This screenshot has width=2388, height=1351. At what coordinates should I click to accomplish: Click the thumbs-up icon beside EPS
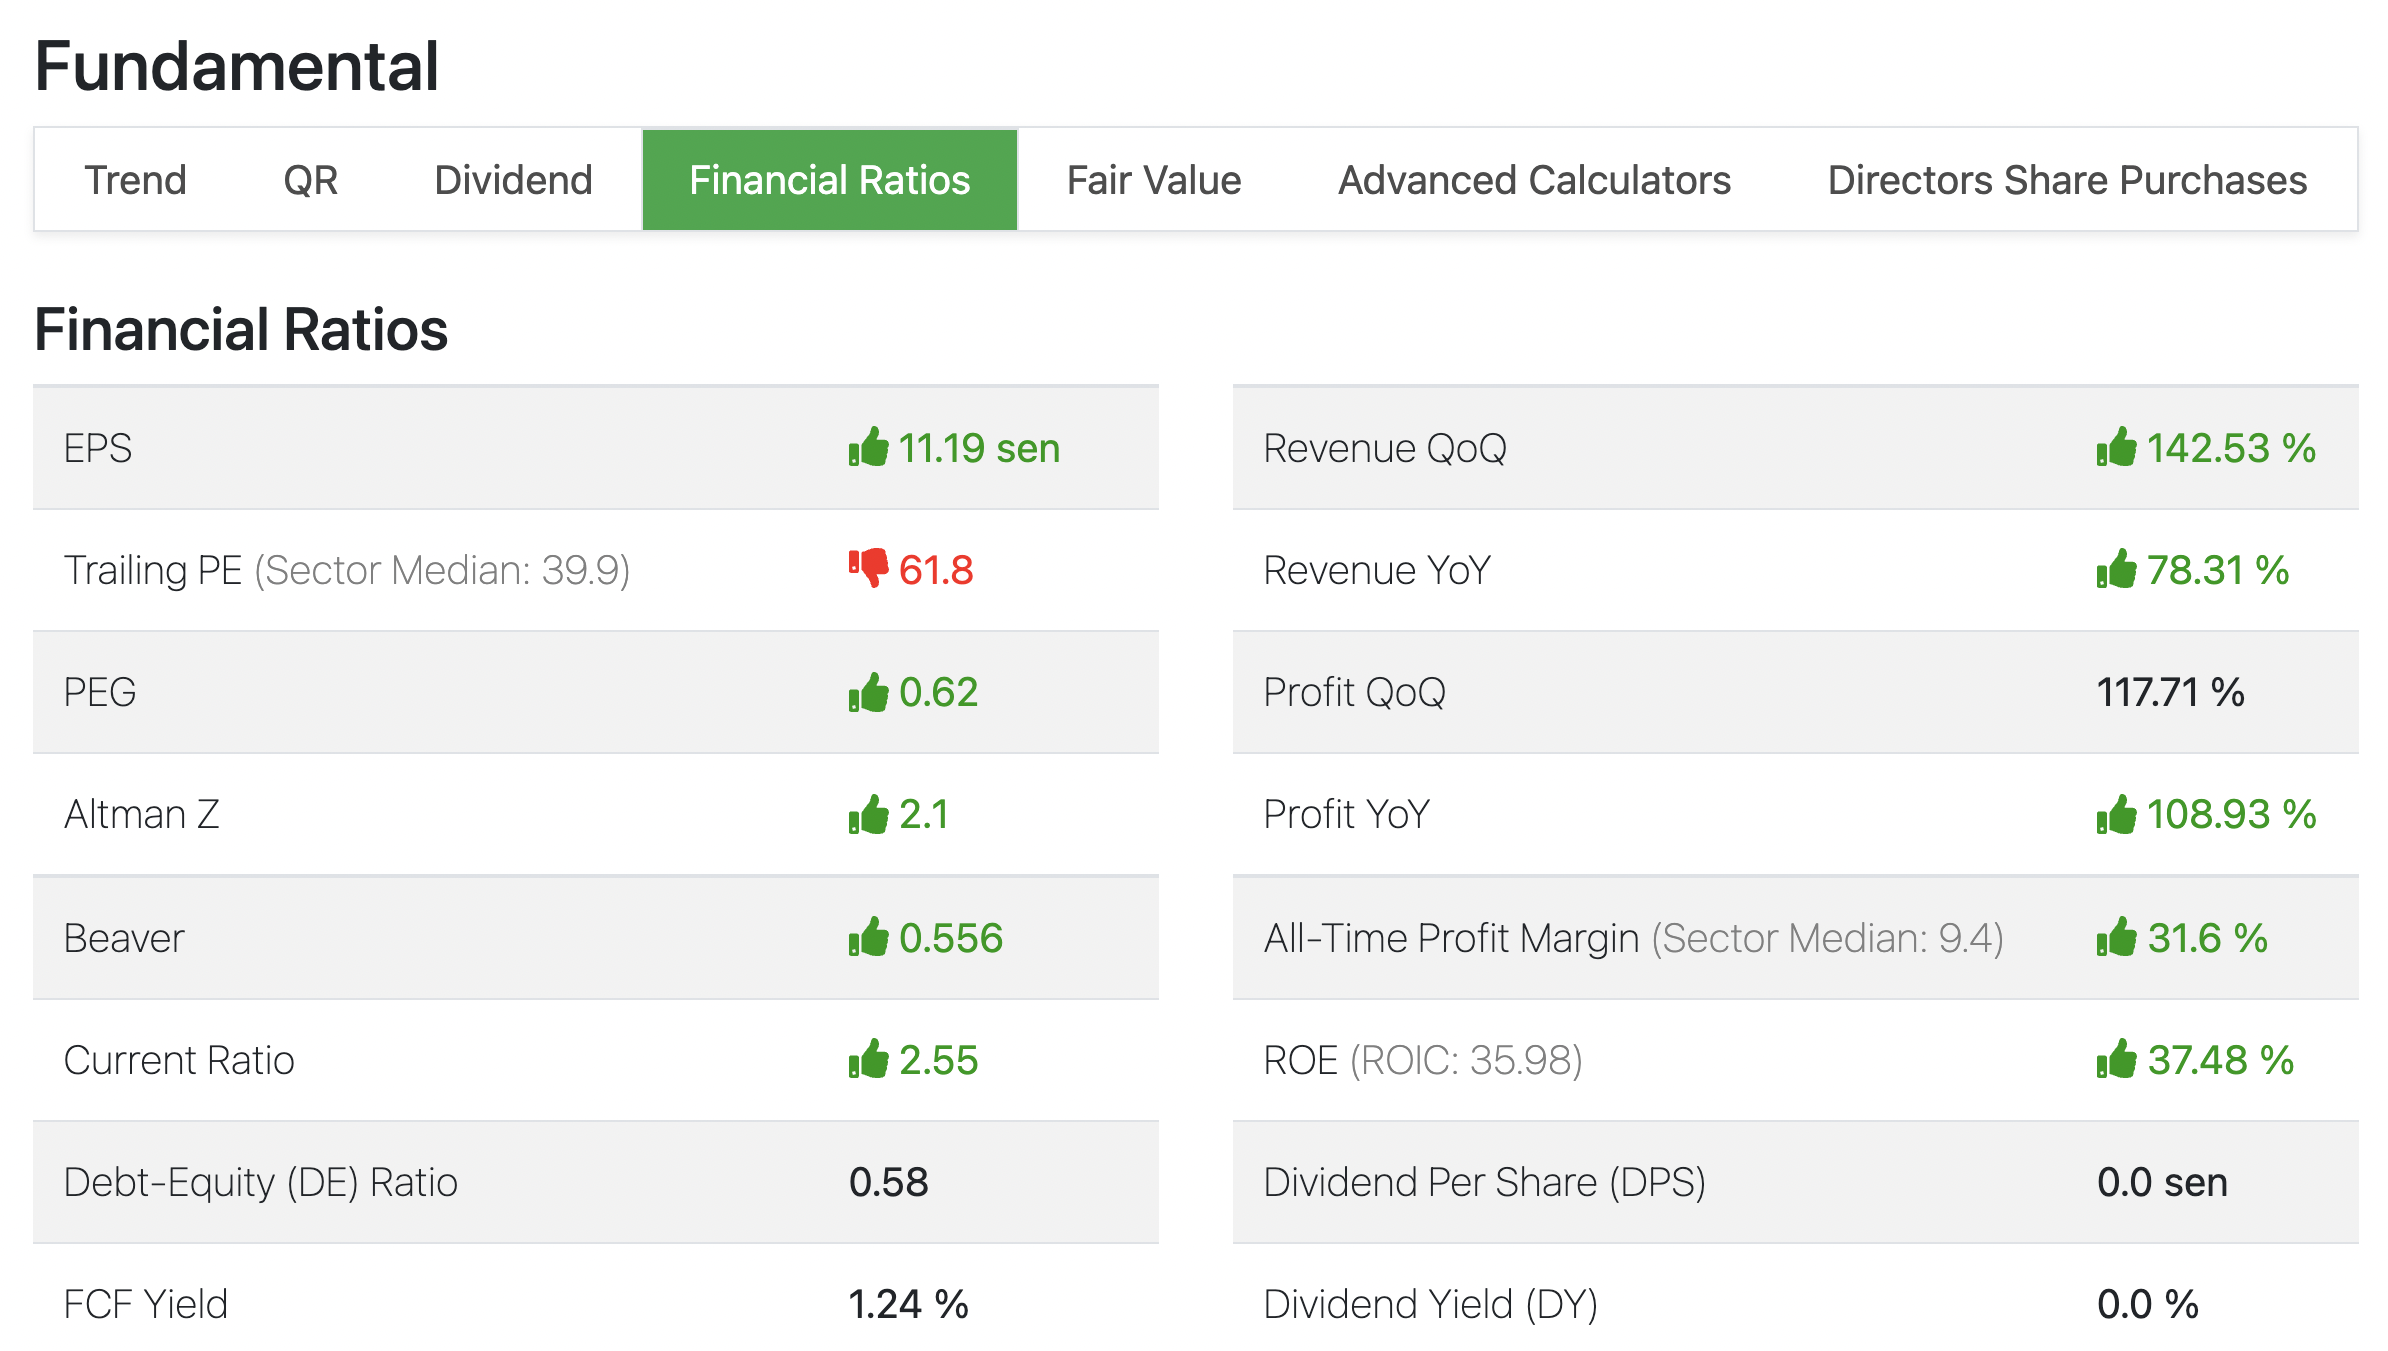tap(868, 447)
